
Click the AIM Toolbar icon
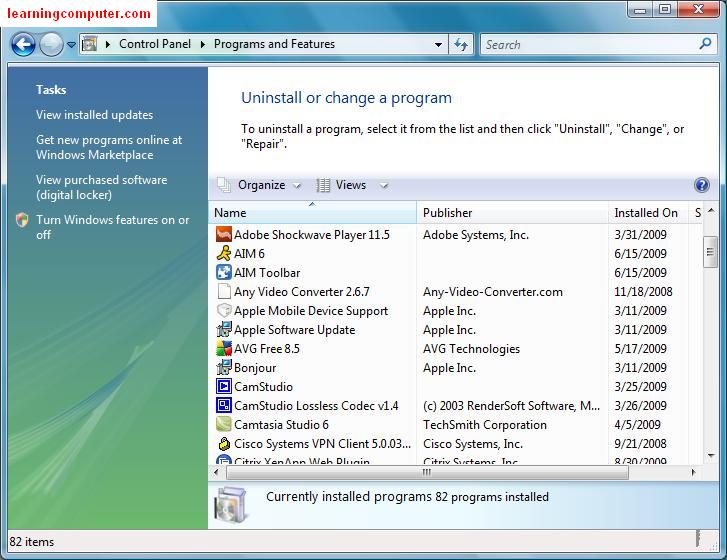click(x=224, y=273)
